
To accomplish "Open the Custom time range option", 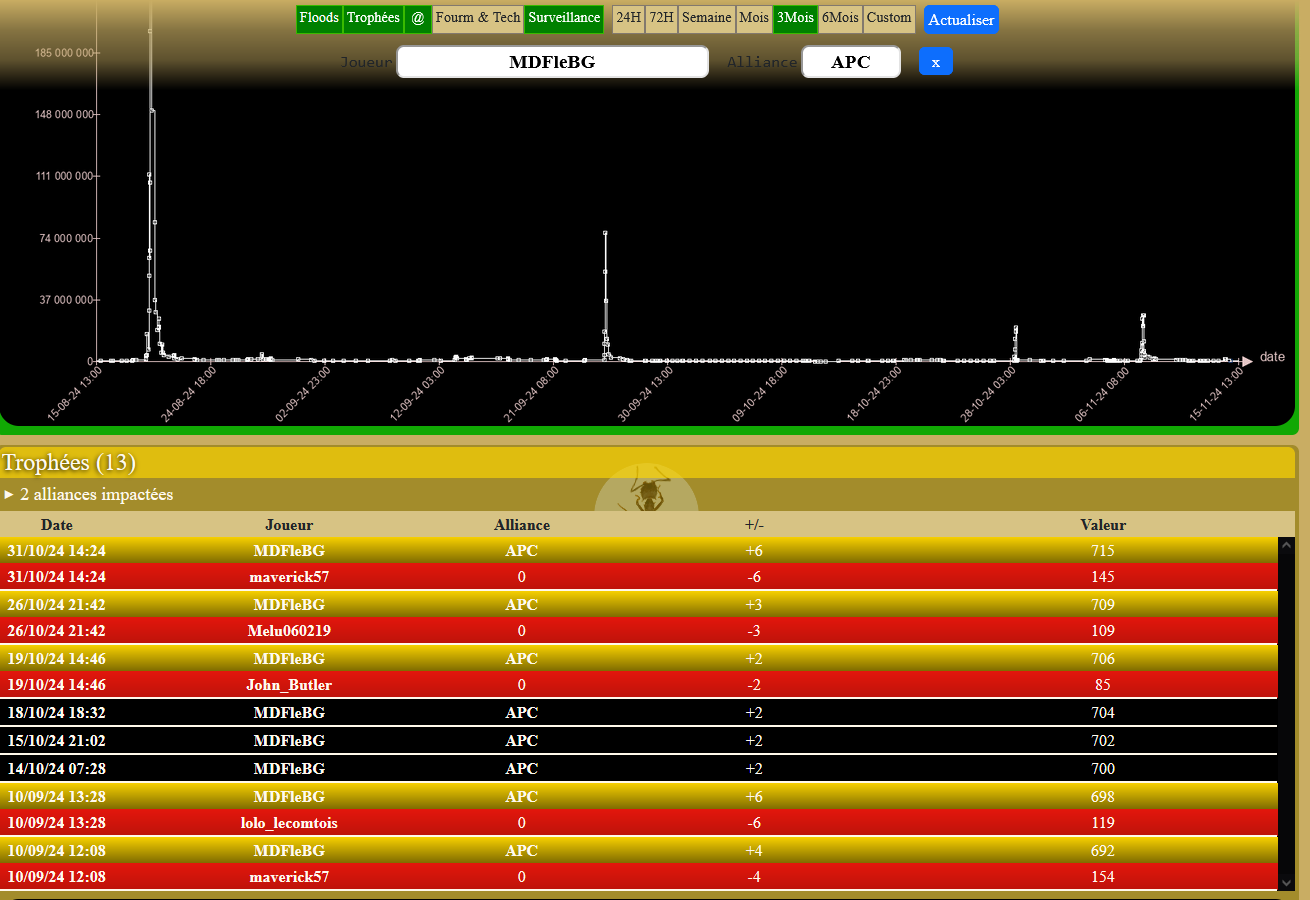I will tap(889, 19).
